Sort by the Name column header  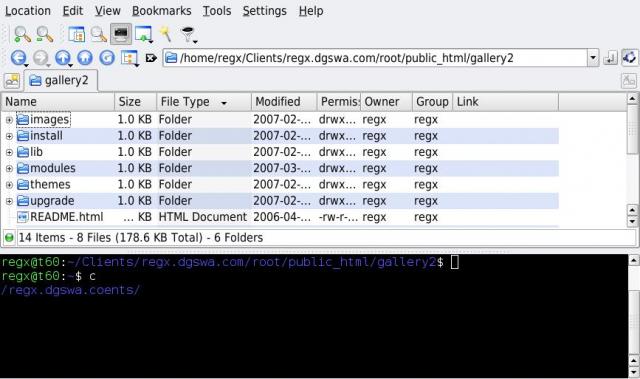coord(58,102)
